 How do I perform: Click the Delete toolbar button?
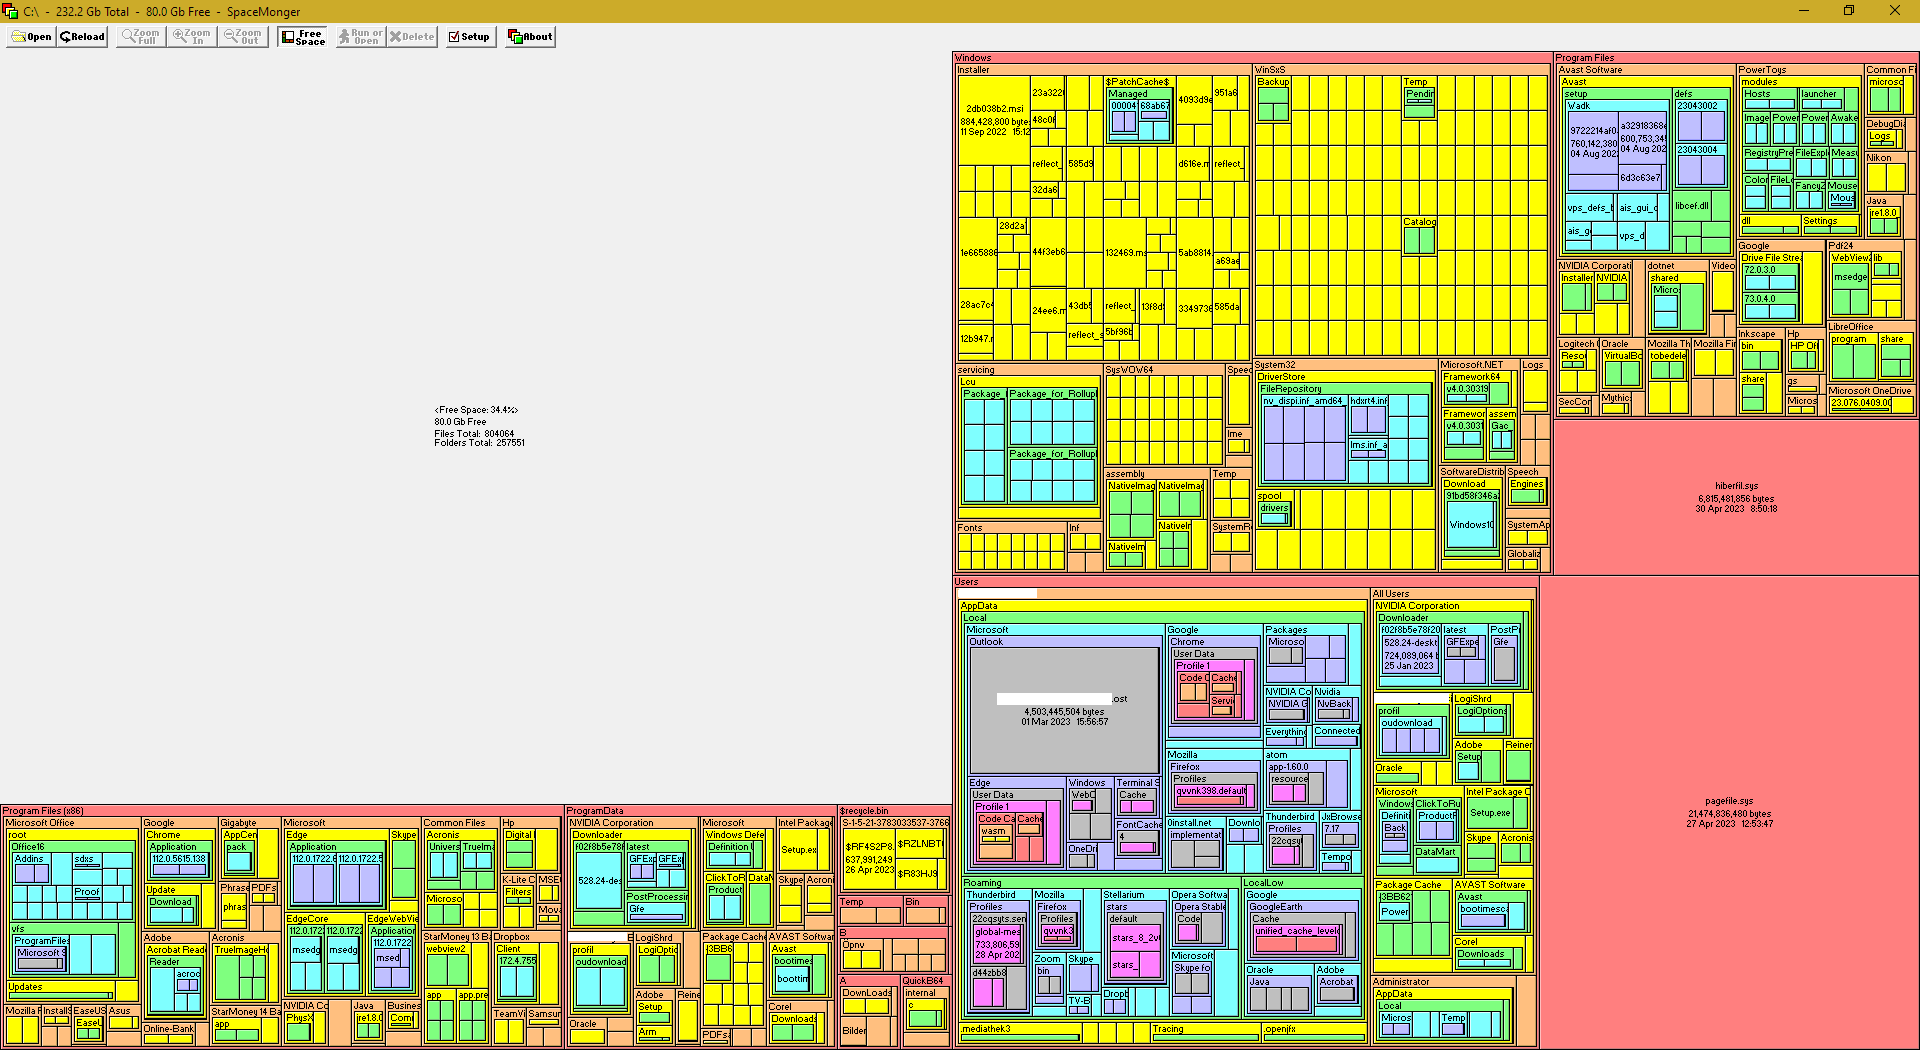[412, 37]
